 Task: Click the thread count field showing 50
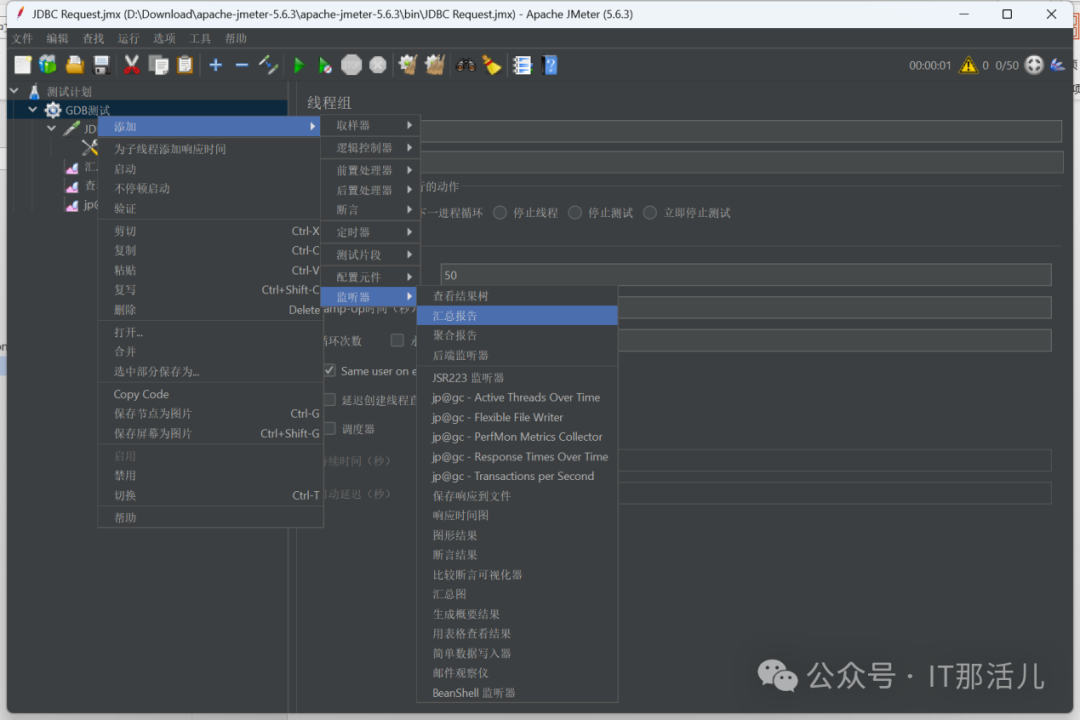[x=746, y=275]
